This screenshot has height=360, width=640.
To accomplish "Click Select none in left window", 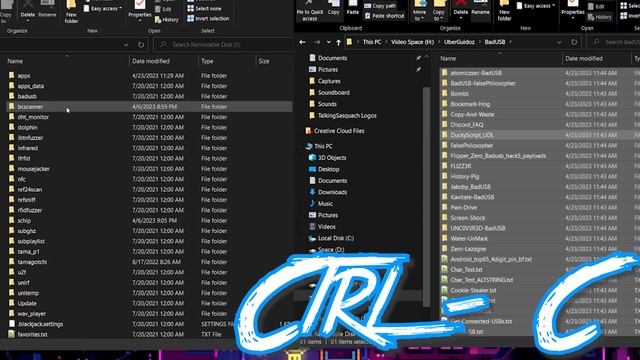I will (204, 9).
